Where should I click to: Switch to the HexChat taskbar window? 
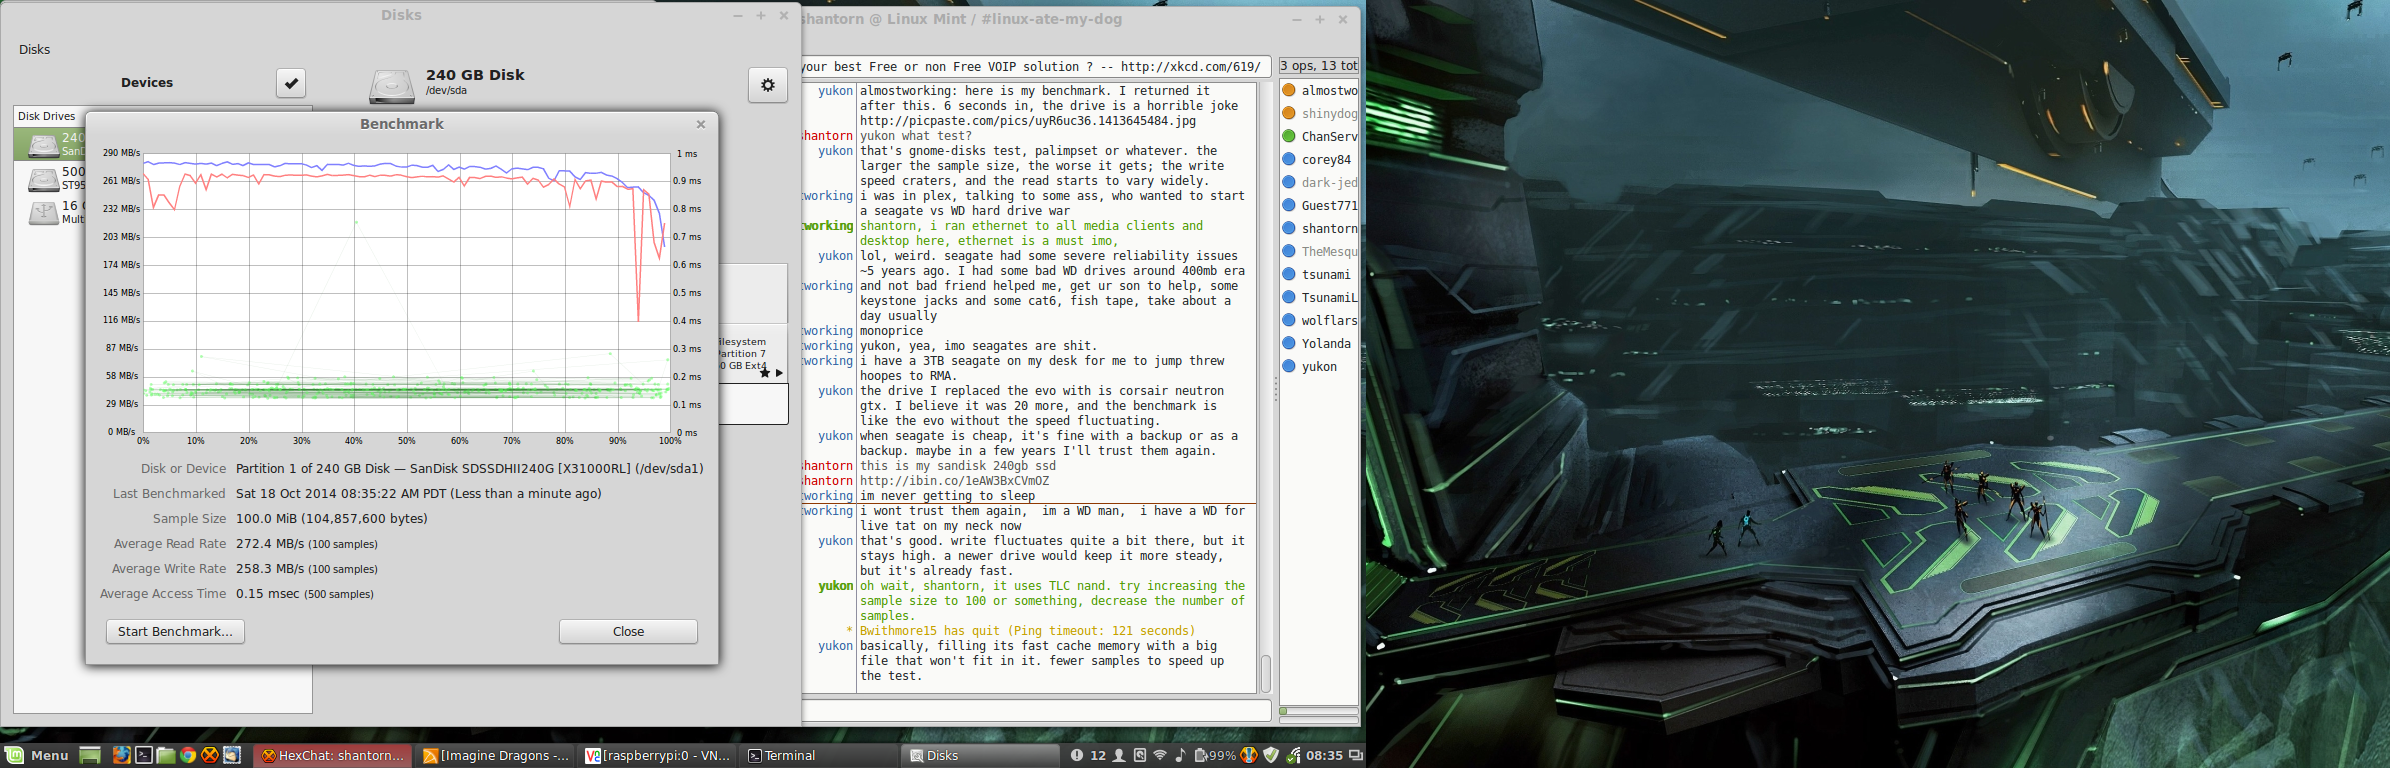pos(334,755)
